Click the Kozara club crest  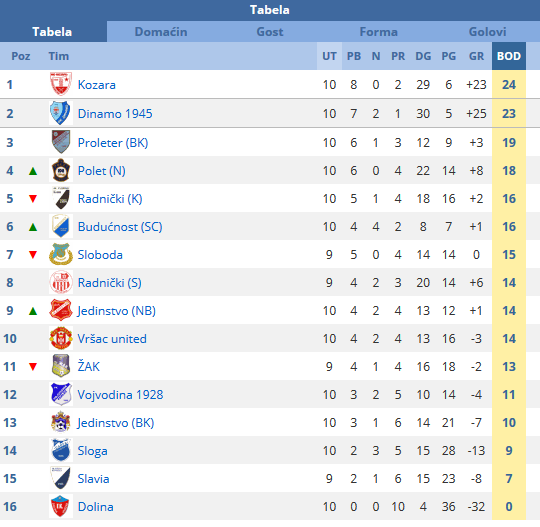pyautogui.click(x=61, y=84)
